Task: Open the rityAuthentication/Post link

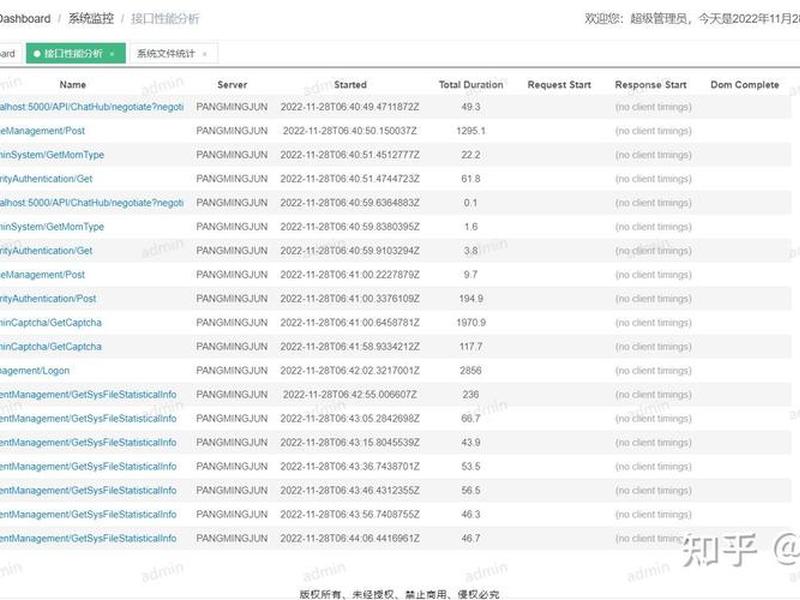Action: pos(48,299)
